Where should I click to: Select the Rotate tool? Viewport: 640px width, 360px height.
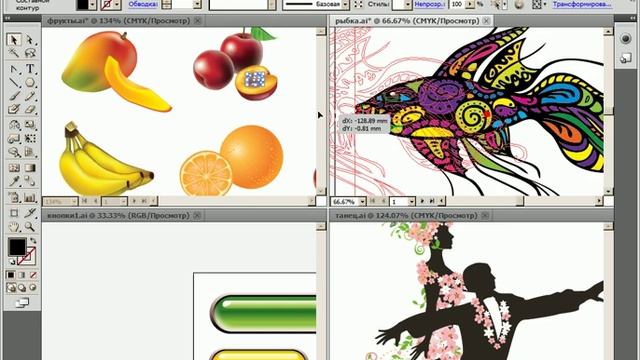coord(14,125)
